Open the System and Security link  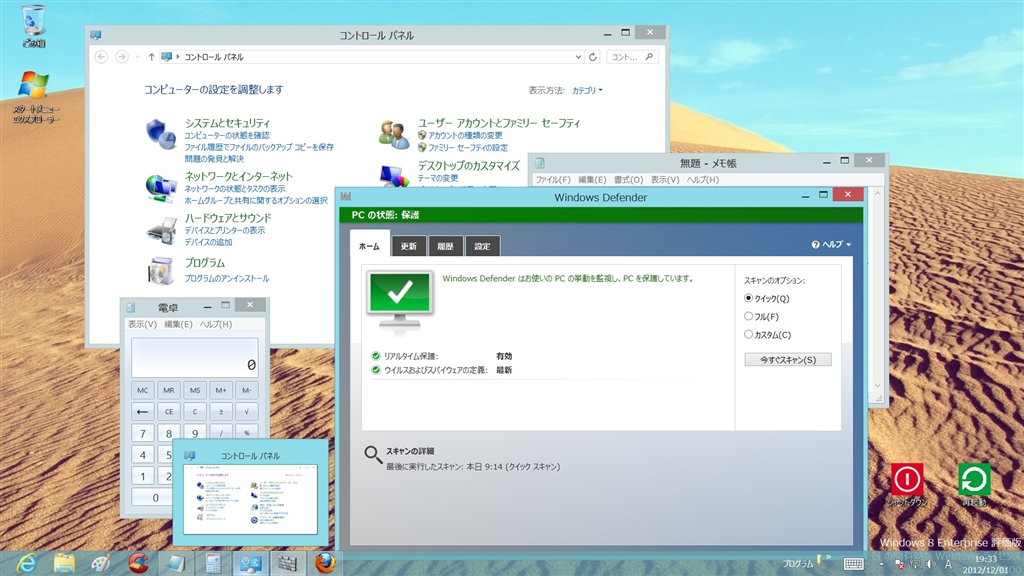227,123
